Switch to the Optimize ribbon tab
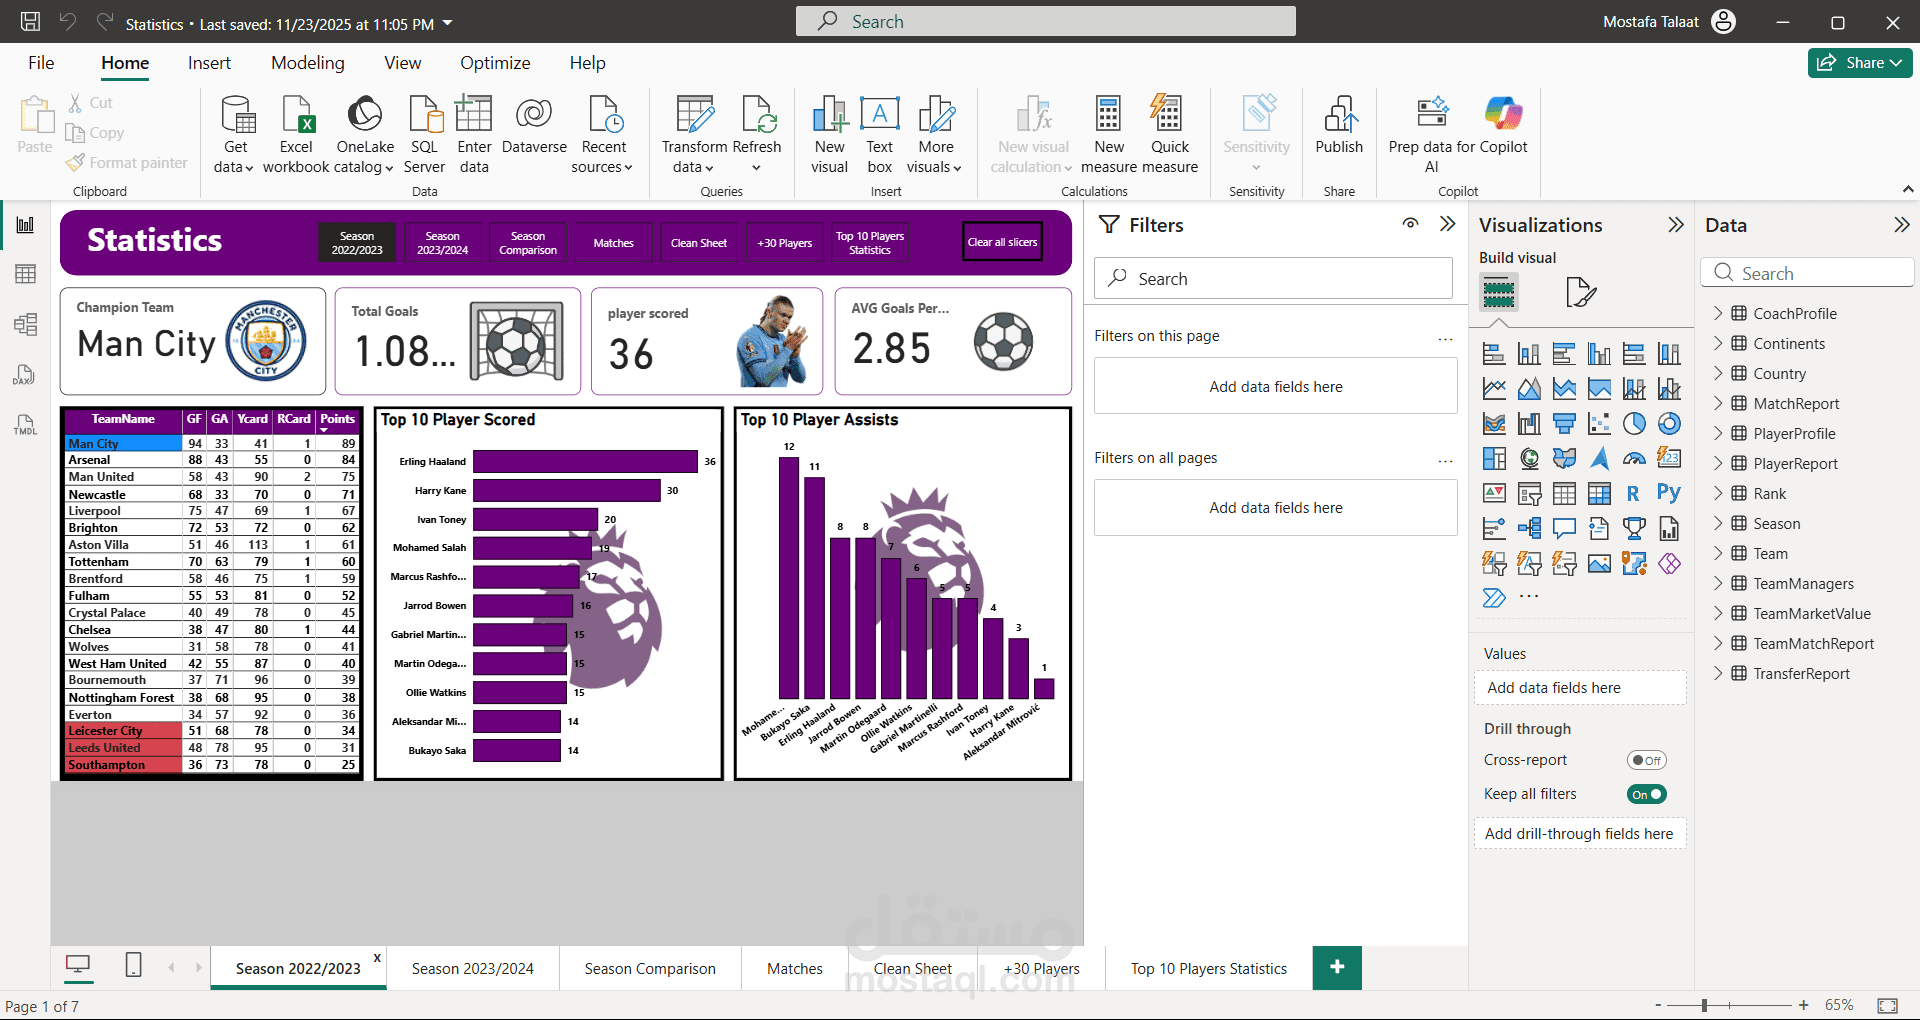This screenshot has height=1020, width=1920. pyautogui.click(x=495, y=63)
